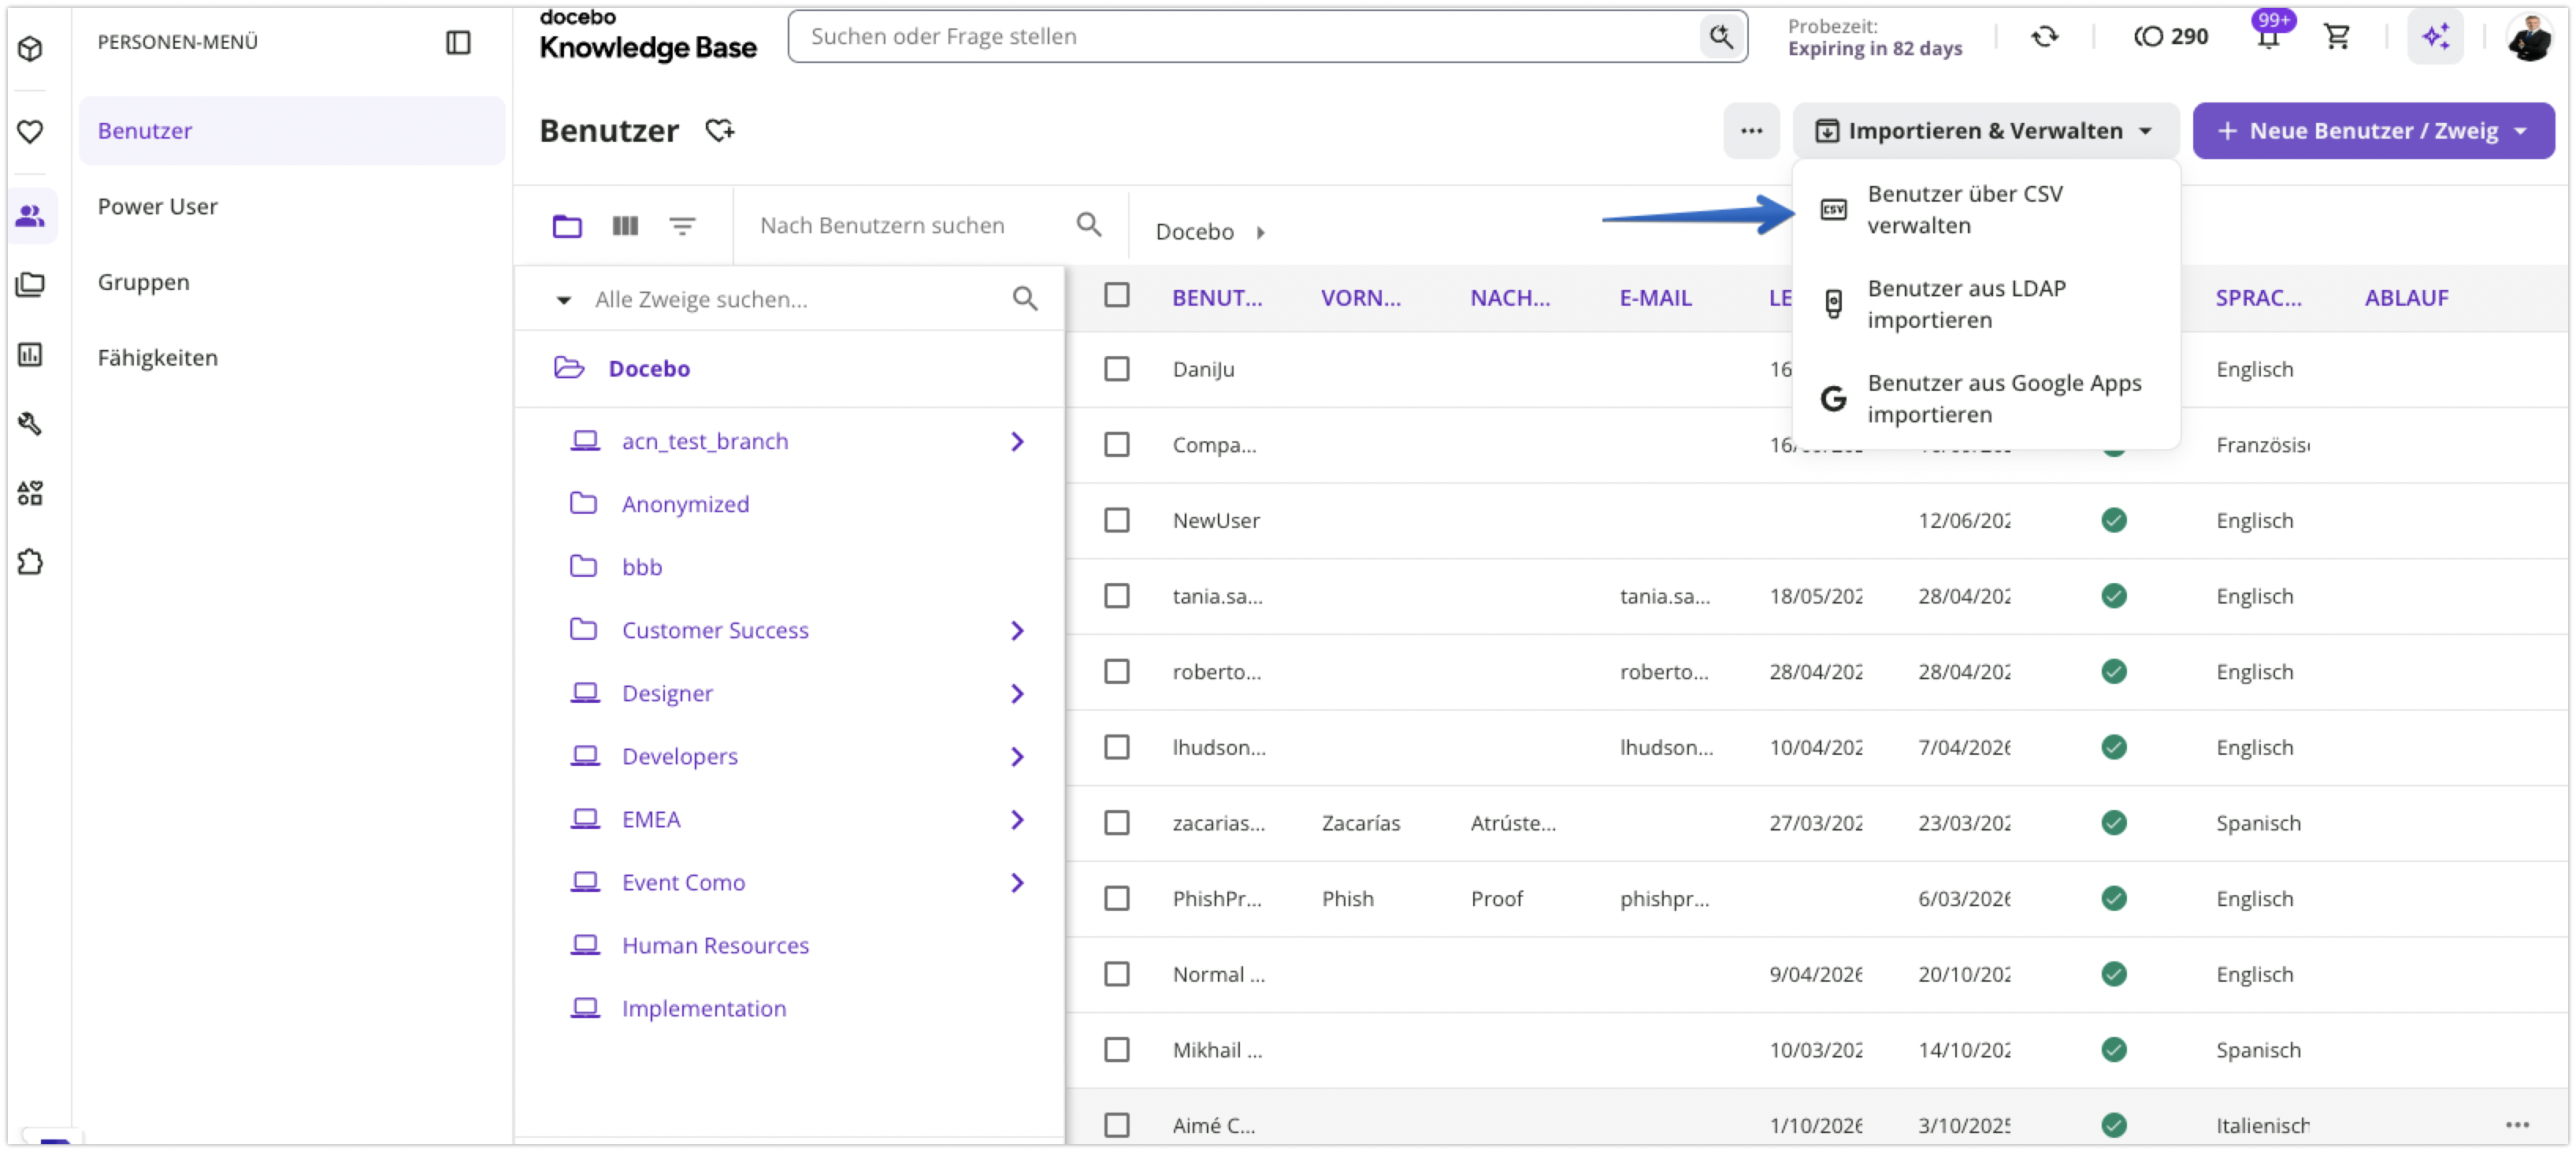Open user profile avatar
The image size is (2576, 1152).
pos(2530,37)
